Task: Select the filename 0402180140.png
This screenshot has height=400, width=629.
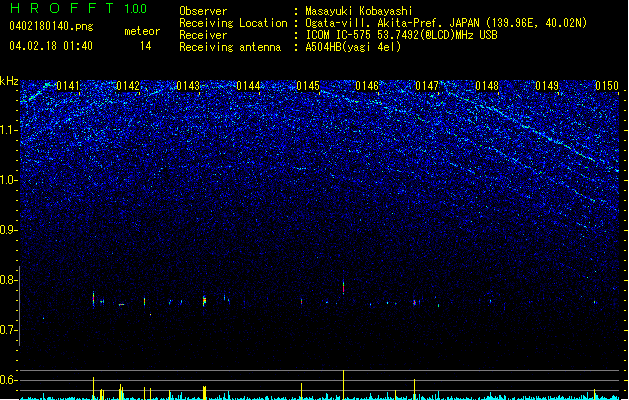Action: click(x=51, y=26)
